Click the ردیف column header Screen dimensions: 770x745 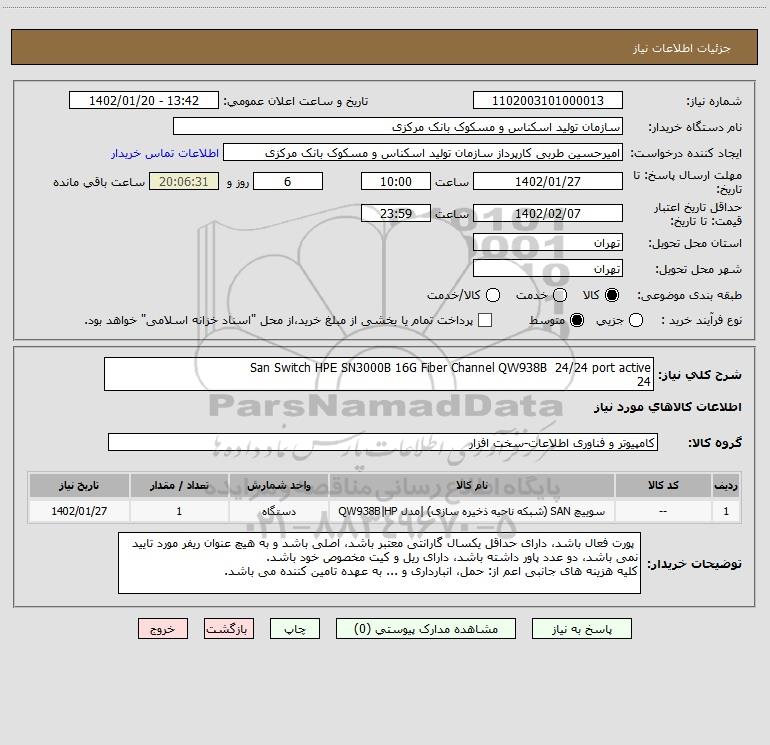click(726, 485)
